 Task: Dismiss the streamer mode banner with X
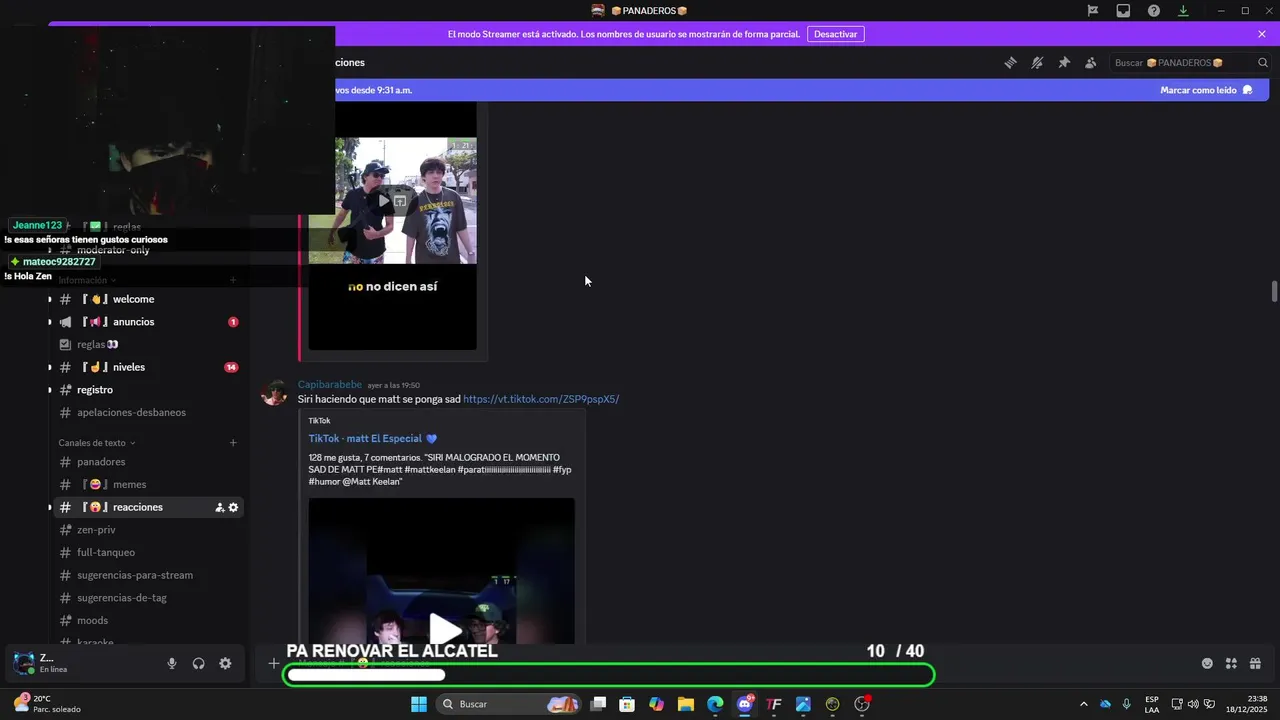click(1262, 34)
